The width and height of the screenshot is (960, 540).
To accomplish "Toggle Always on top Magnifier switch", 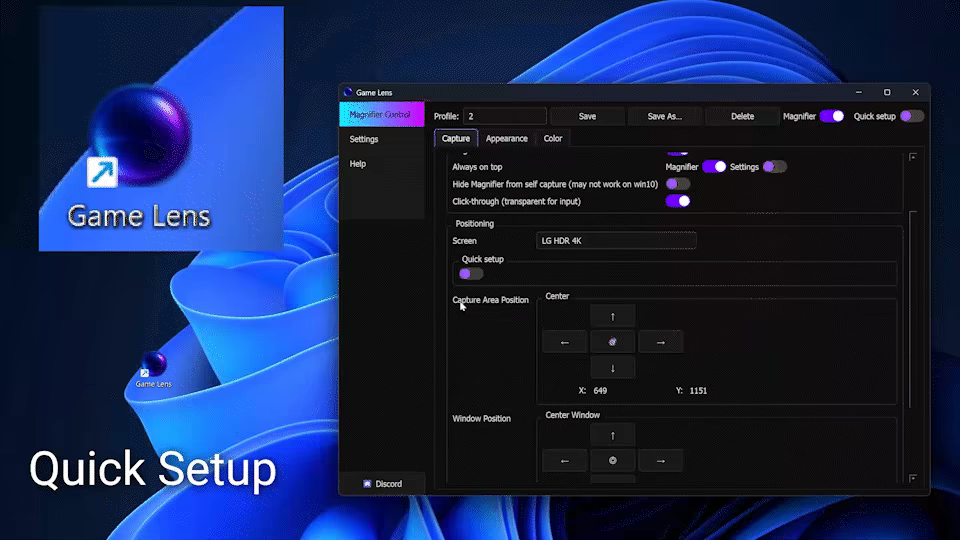I will tap(714, 167).
